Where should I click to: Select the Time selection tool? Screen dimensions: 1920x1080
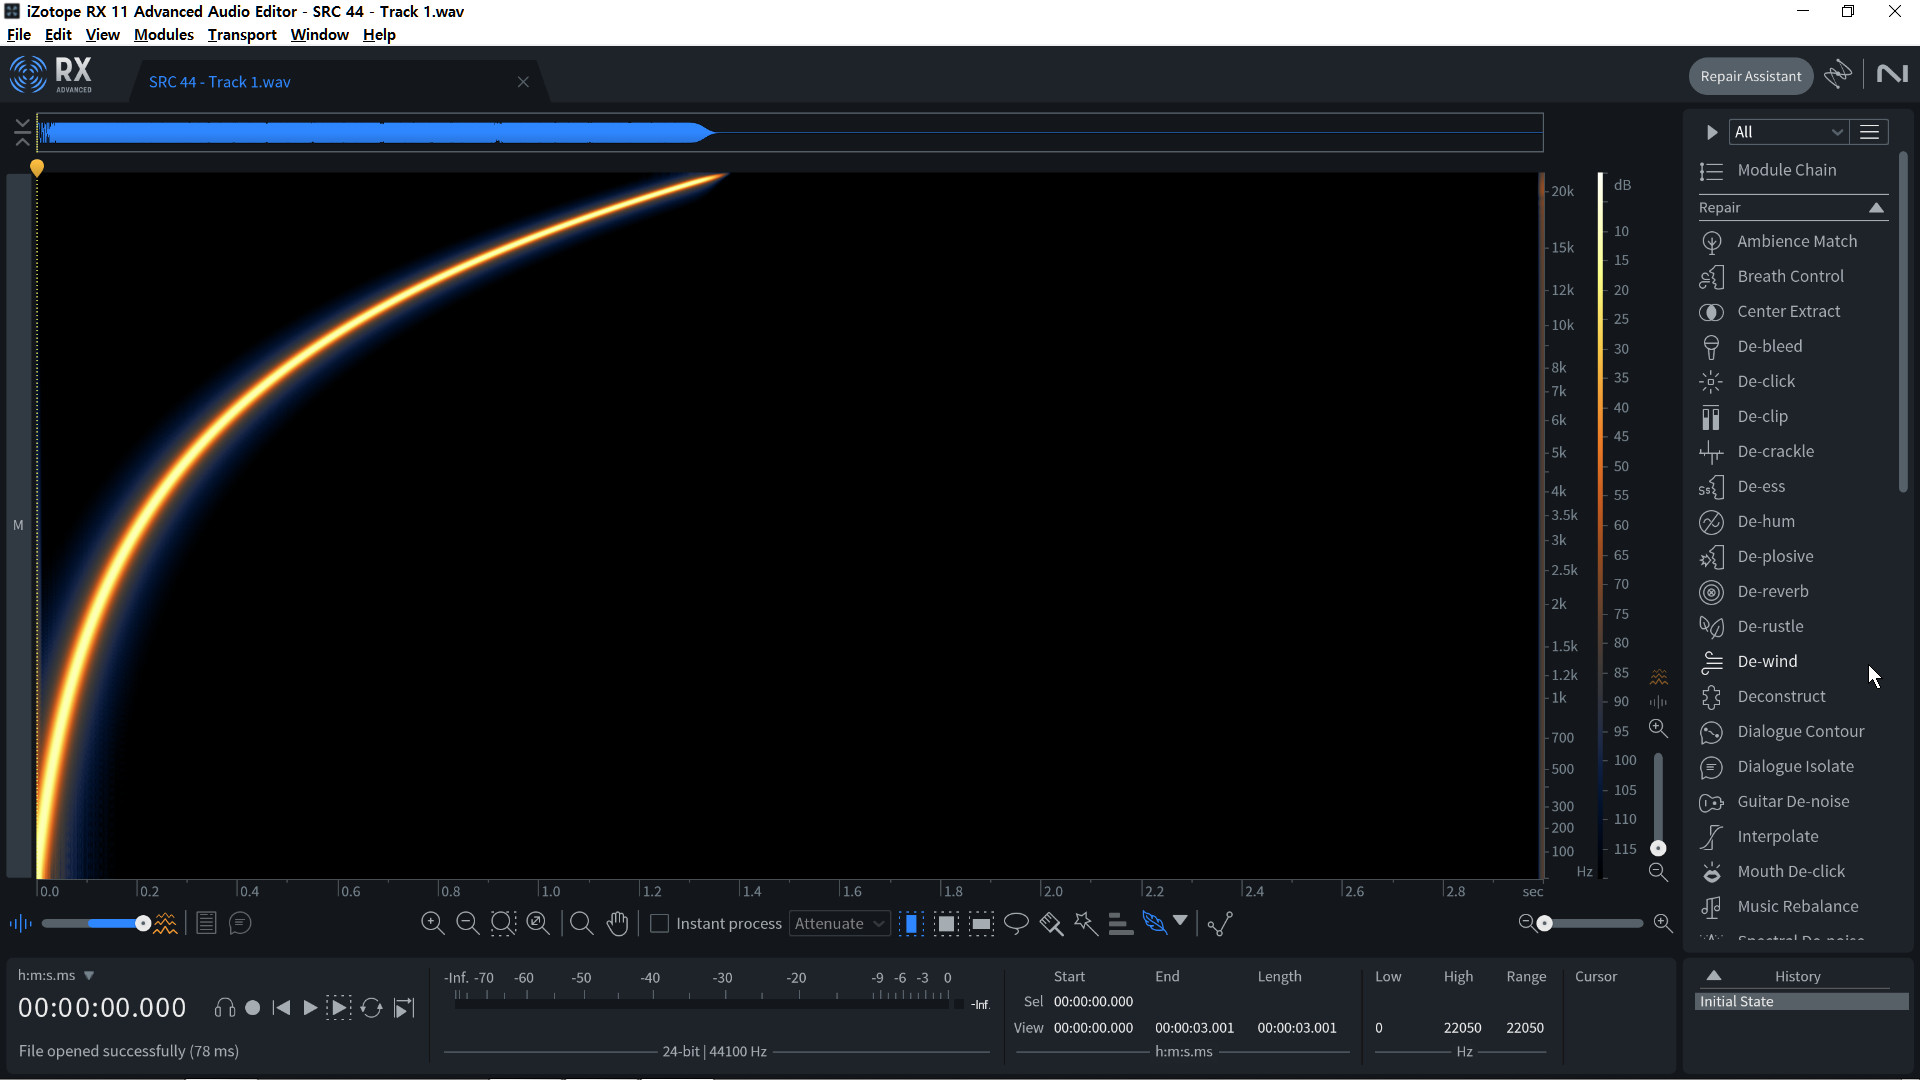(912, 923)
